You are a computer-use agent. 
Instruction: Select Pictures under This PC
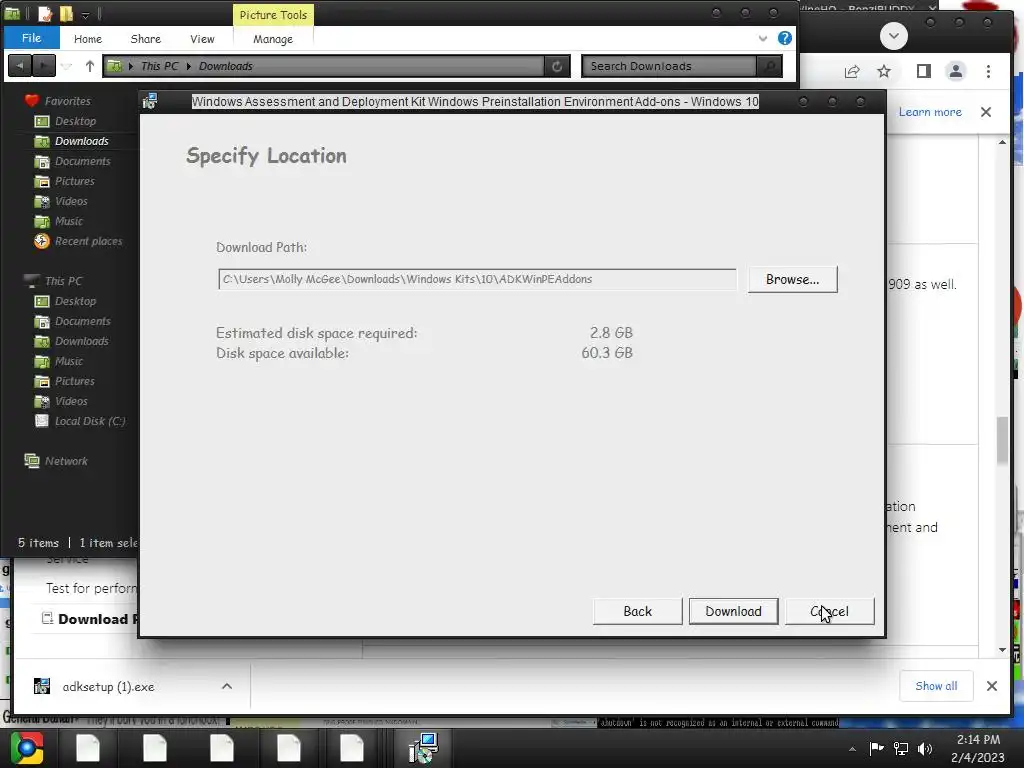[74, 381]
